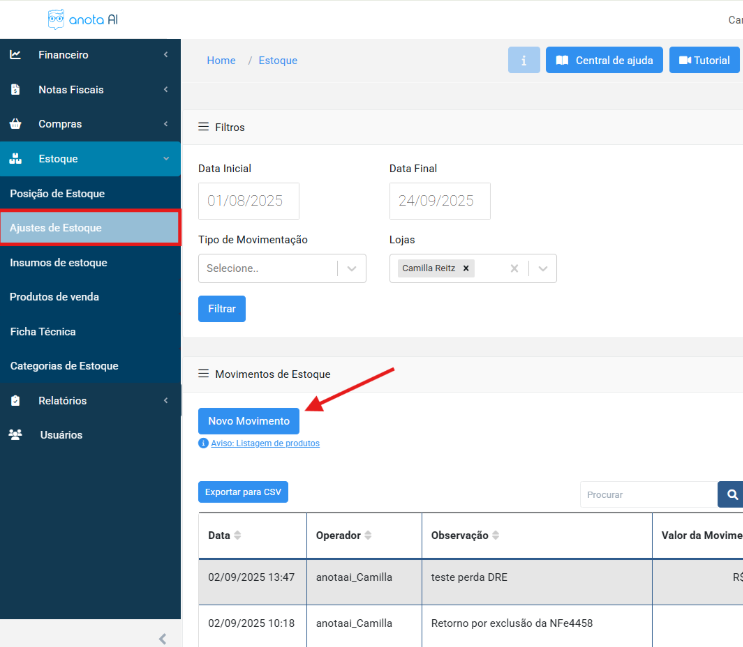Open the Aviso: Listagem de produtos link
743x647 pixels.
tap(264, 443)
